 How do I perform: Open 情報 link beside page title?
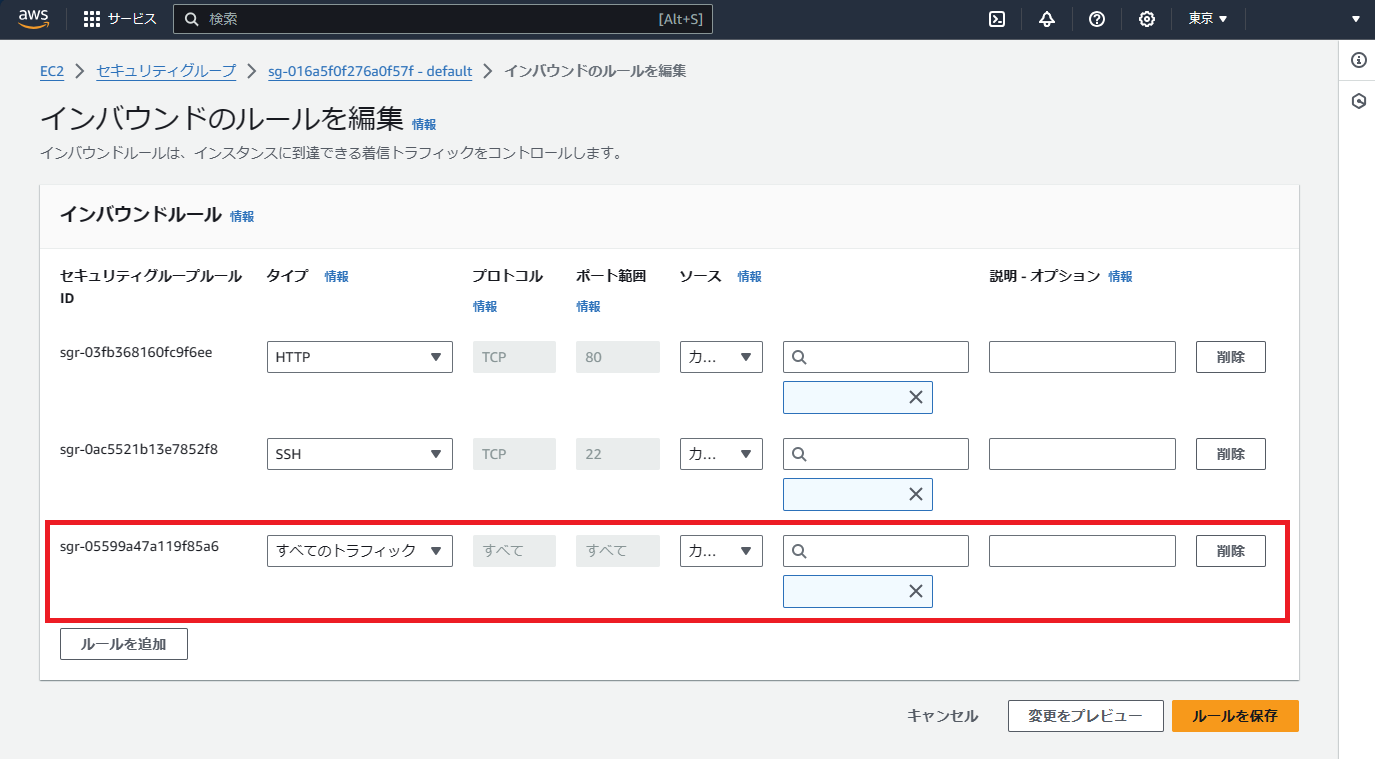click(424, 125)
